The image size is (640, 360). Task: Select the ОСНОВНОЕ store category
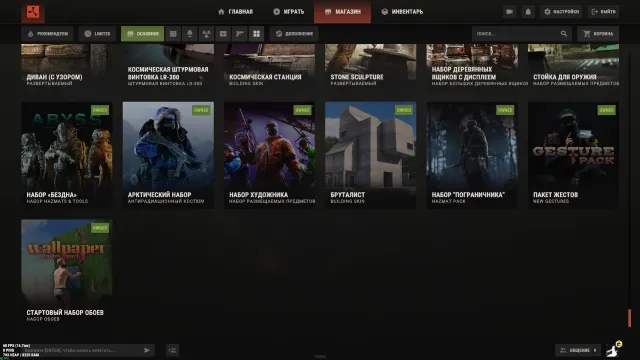[x=142, y=33]
